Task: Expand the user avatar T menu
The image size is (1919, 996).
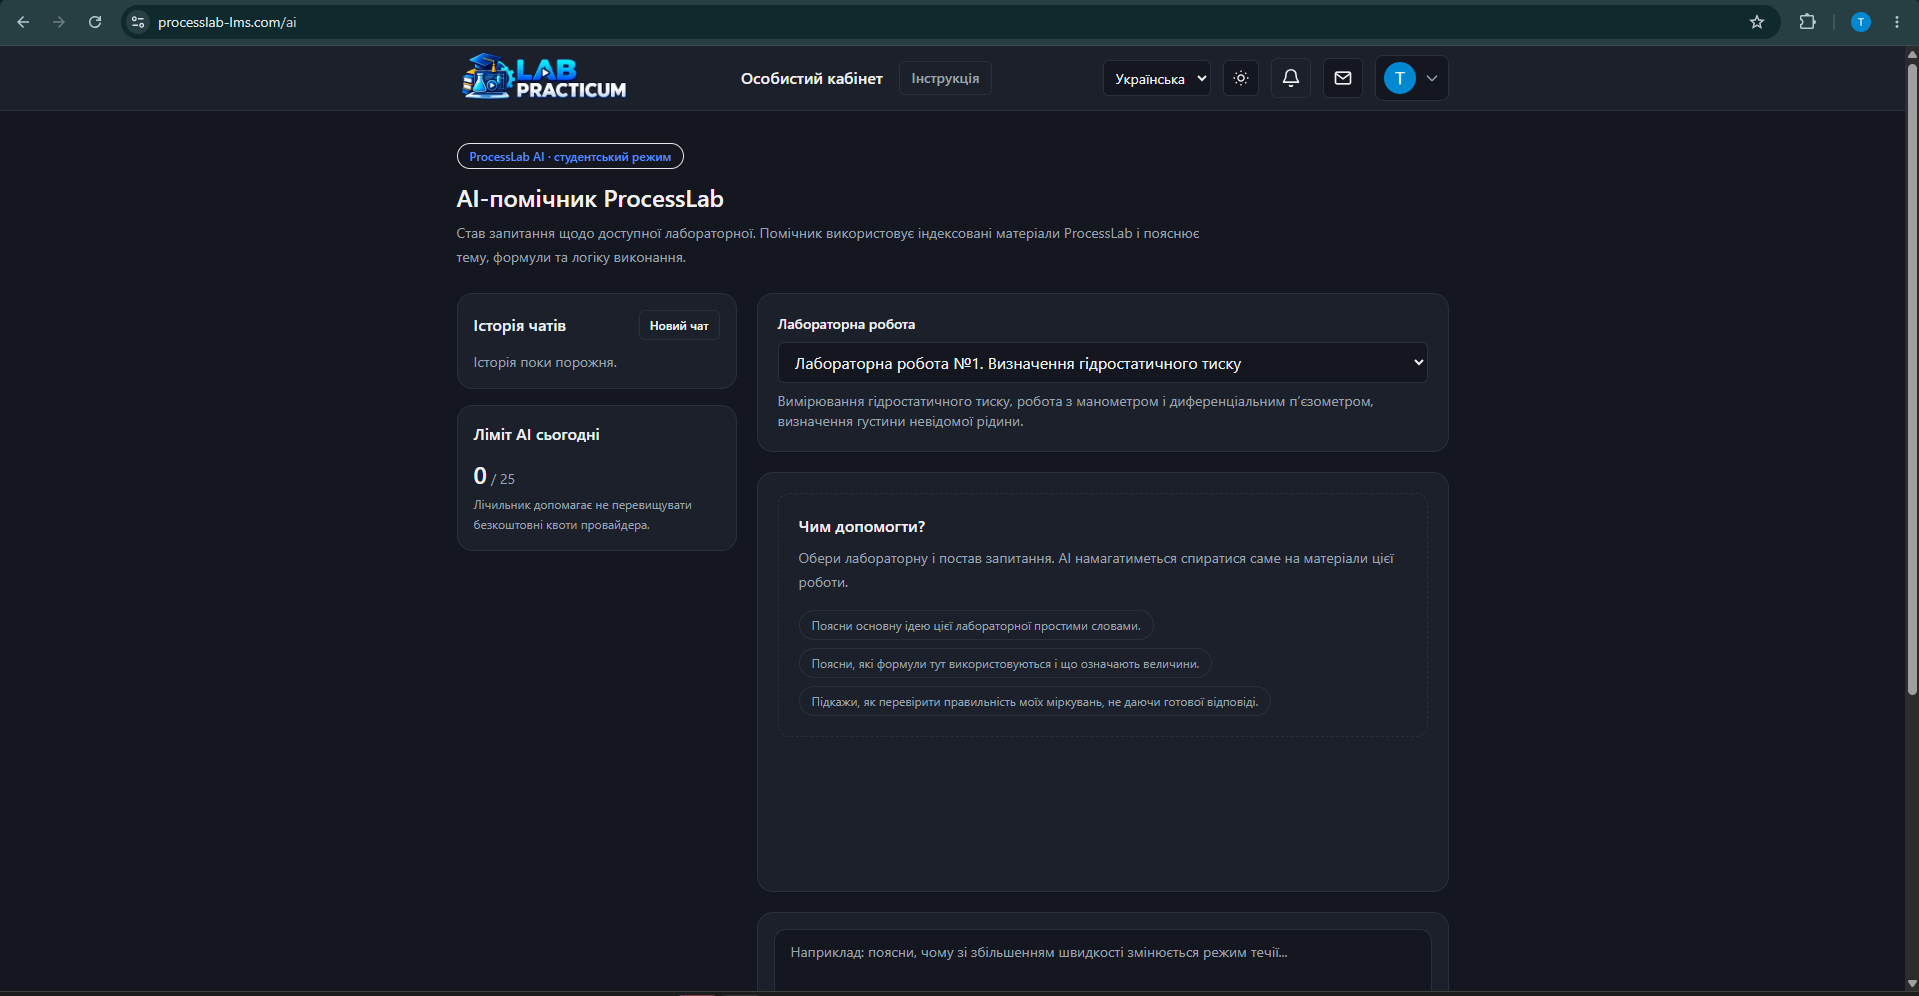Action: point(1411,78)
